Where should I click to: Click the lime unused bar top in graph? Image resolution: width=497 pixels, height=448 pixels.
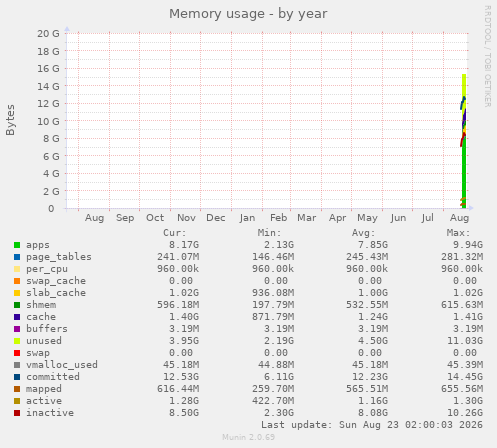[x=464, y=85]
